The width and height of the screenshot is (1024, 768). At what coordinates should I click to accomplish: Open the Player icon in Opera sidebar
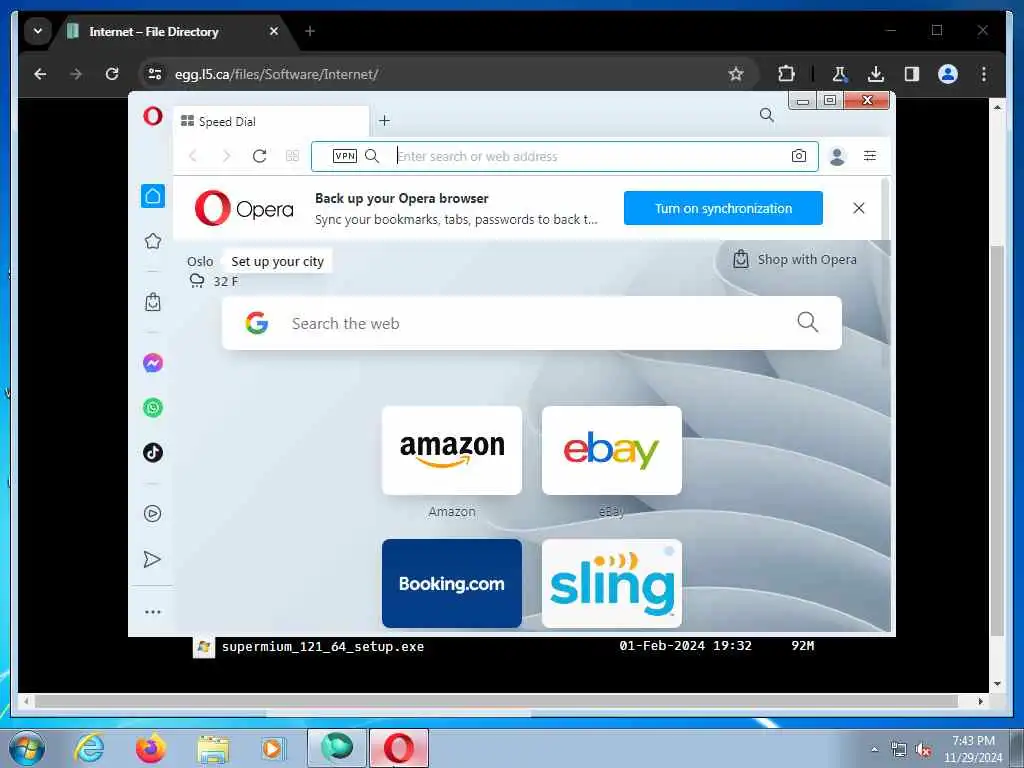pos(153,513)
